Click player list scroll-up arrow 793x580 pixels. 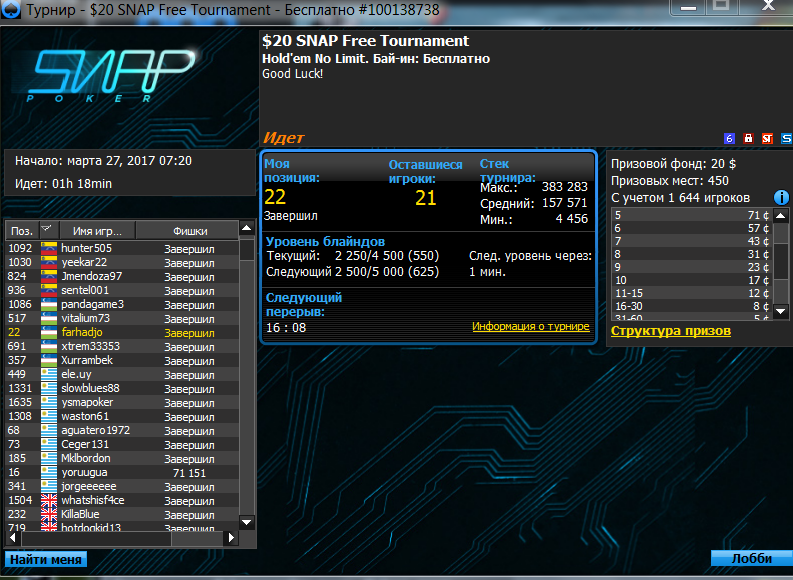pyautogui.click(x=246, y=228)
